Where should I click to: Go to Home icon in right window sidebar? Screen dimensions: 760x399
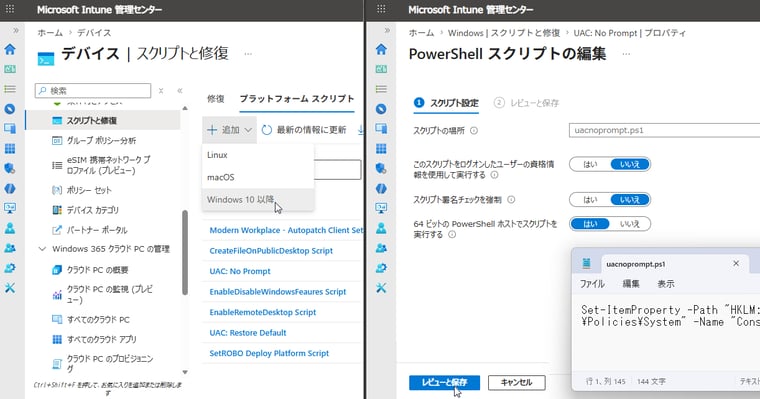[381, 49]
